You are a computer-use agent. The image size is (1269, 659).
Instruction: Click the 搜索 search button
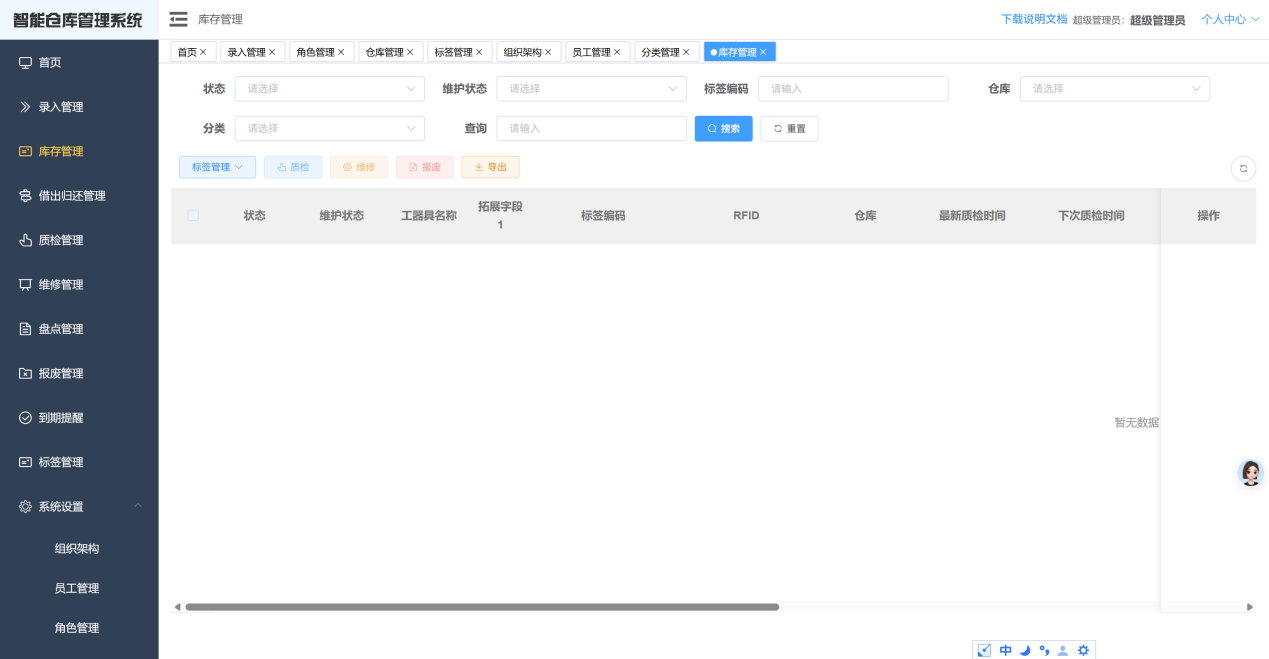tap(723, 128)
